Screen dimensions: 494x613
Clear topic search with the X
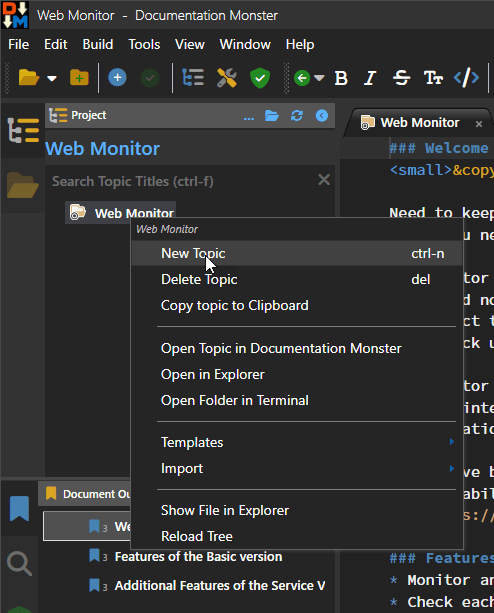click(324, 180)
